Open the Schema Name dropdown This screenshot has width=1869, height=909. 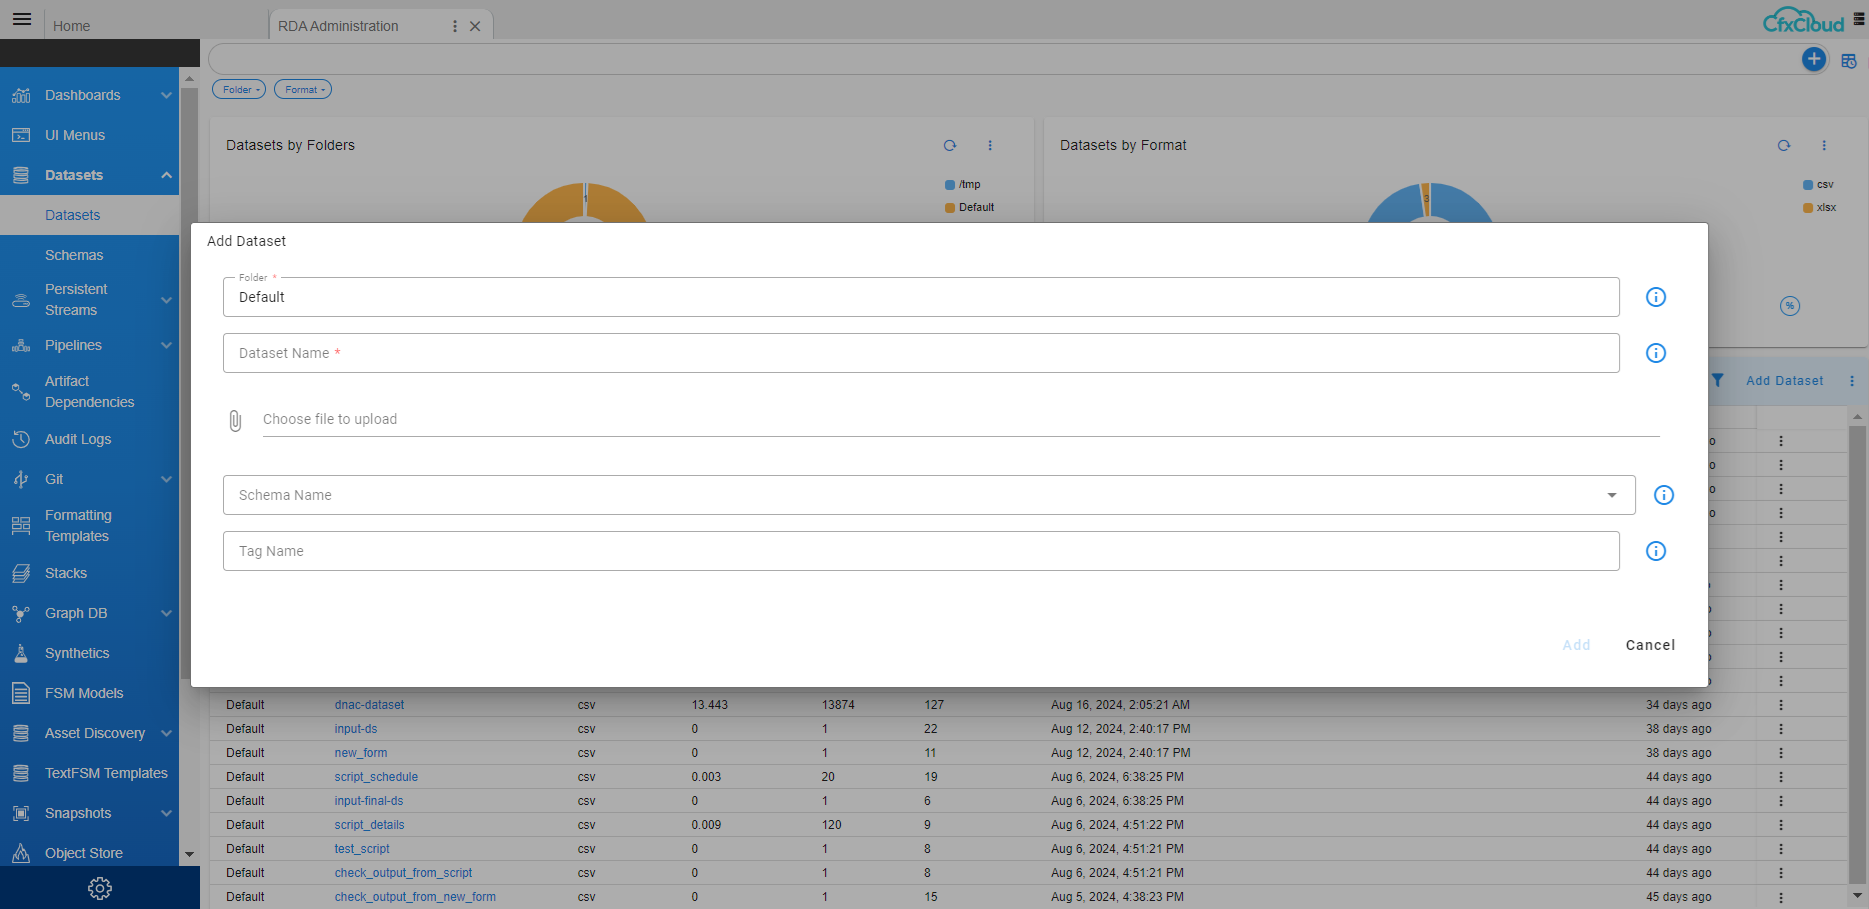click(1611, 495)
